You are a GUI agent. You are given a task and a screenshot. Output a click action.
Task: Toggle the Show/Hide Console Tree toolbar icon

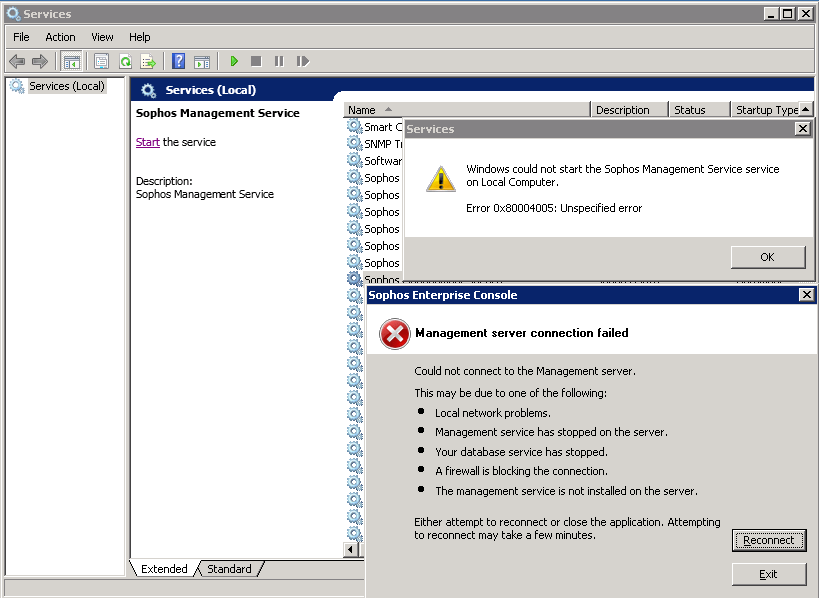pyautogui.click(x=72, y=62)
